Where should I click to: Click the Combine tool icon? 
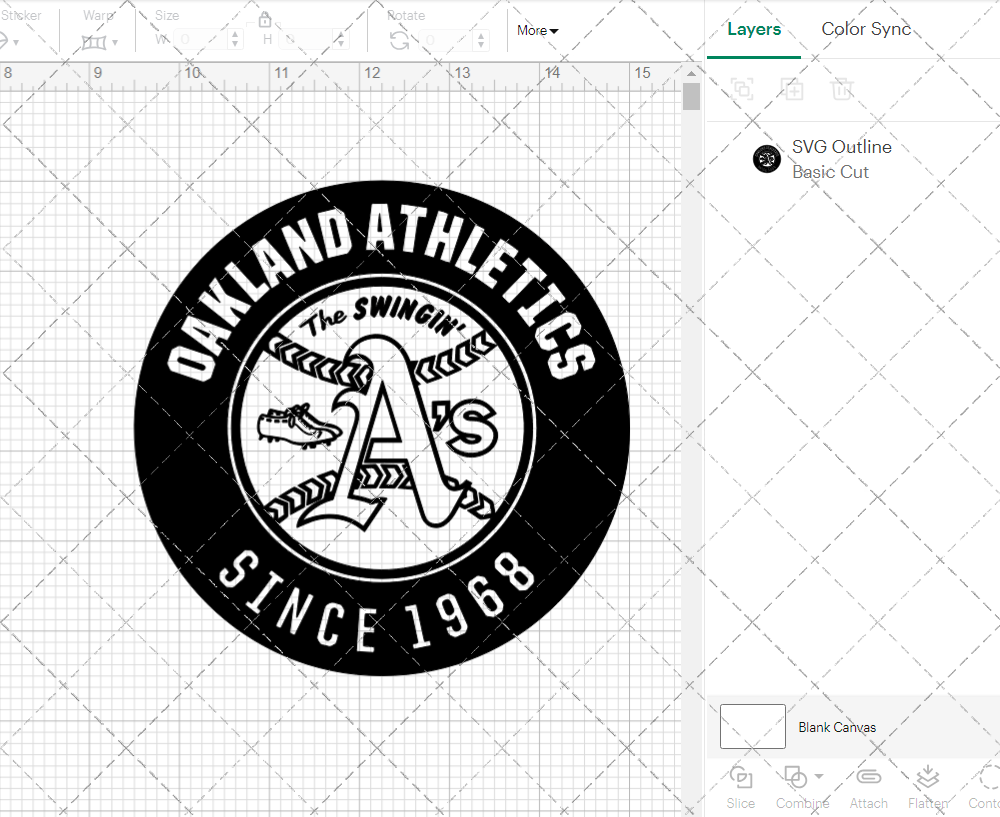(x=795, y=779)
